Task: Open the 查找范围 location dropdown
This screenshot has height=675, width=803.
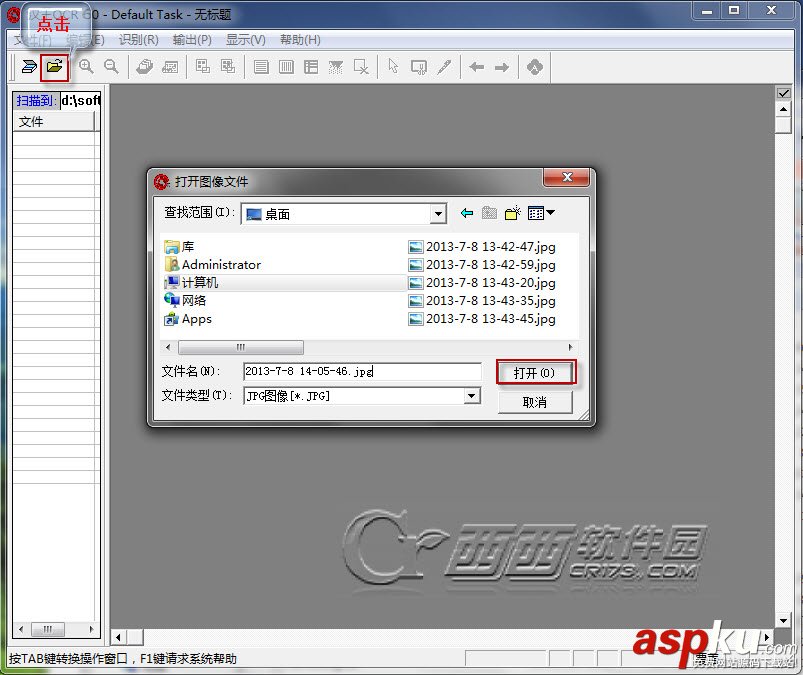Action: (x=438, y=213)
